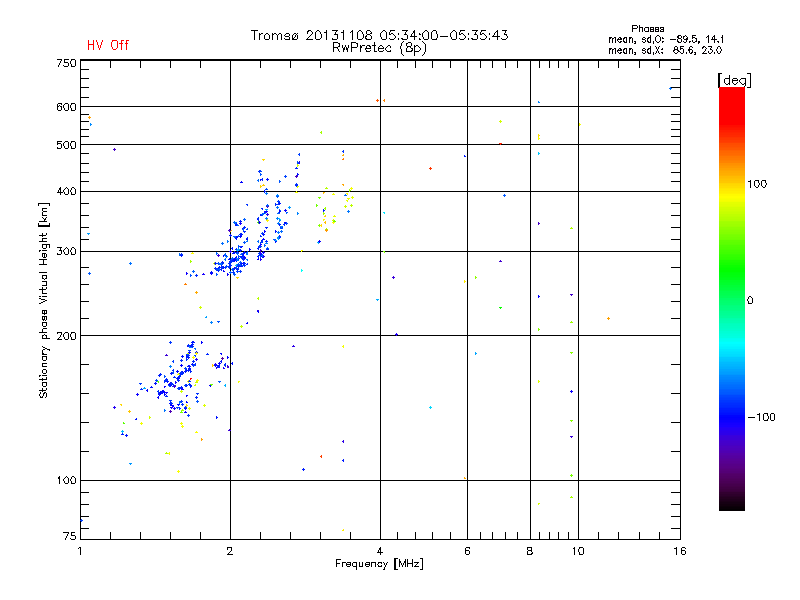Click the x-axis tick label "8"
The width and height of the screenshot is (800, 600).
pyautogui.click(x=530, y=551)
